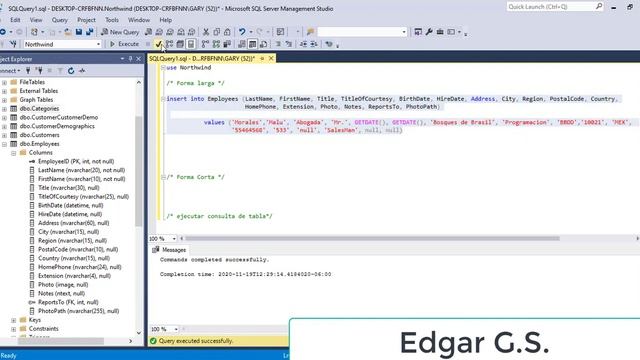640x360 pixels.
Task: Click the Properties wrench icon
Action: pyautogui.click(x=429, y=32)
